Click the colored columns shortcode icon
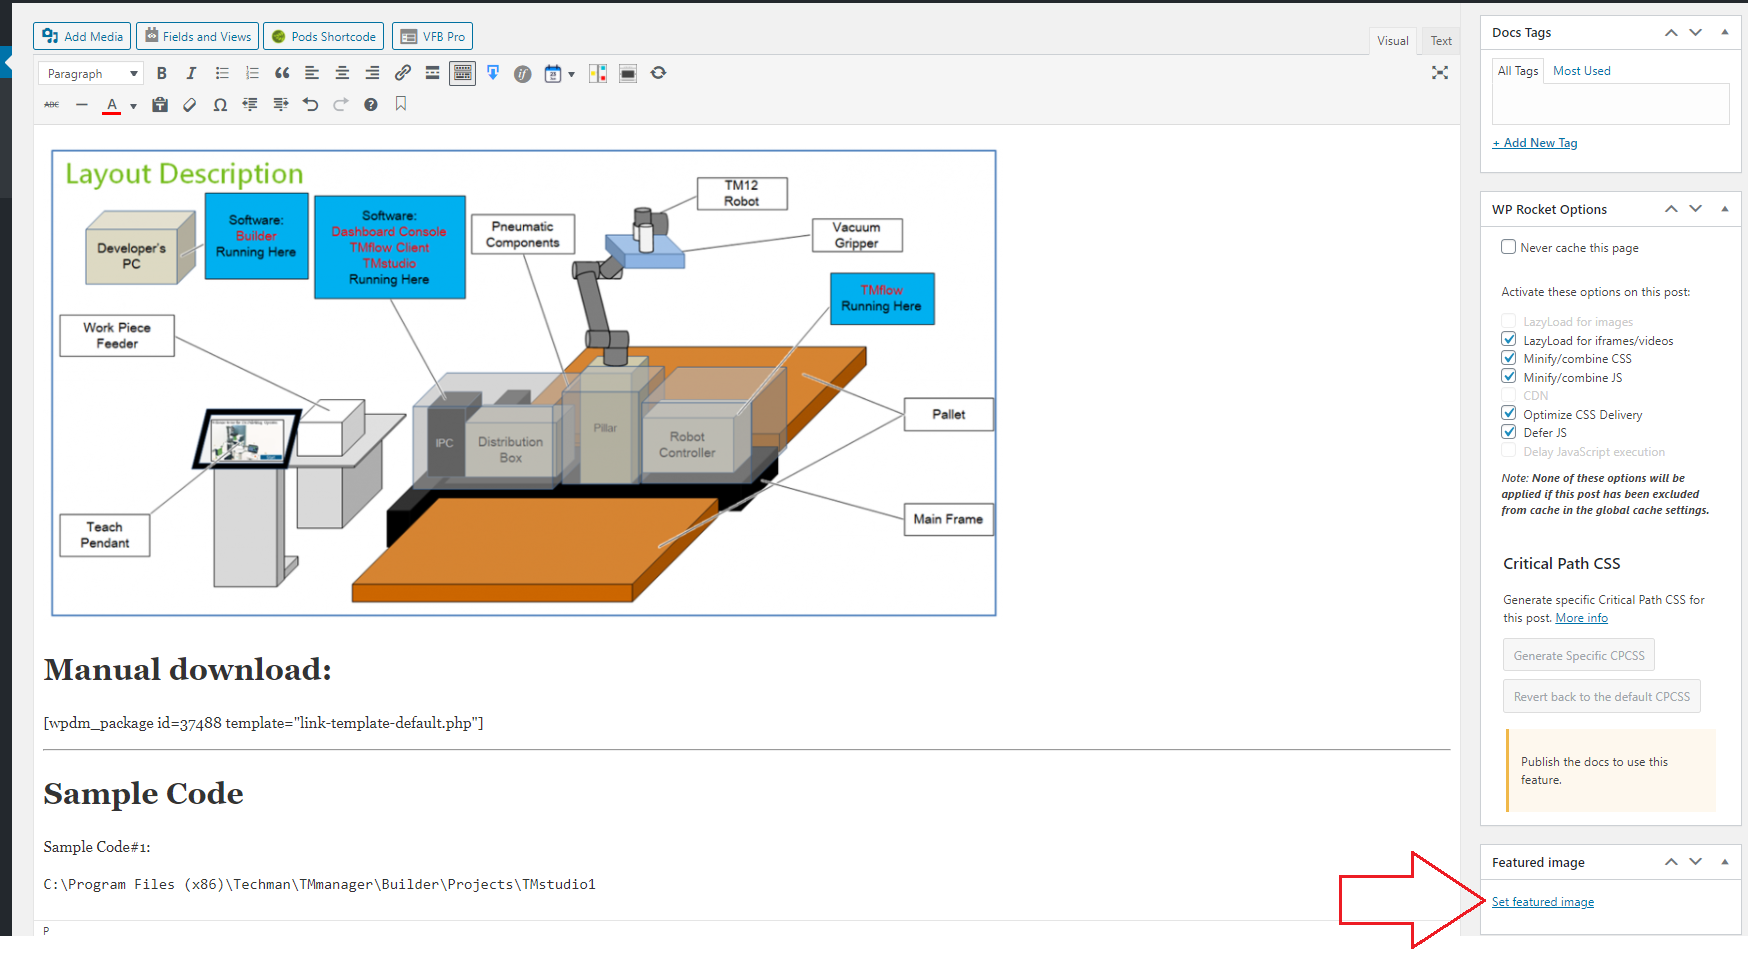Screen dimensions: 1748x968 [x=598, y=73]
